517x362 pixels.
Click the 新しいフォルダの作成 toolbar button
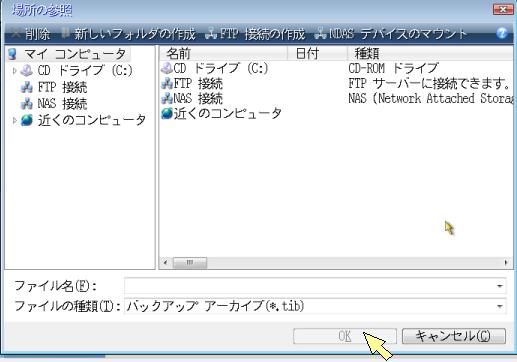pos(128,34)
